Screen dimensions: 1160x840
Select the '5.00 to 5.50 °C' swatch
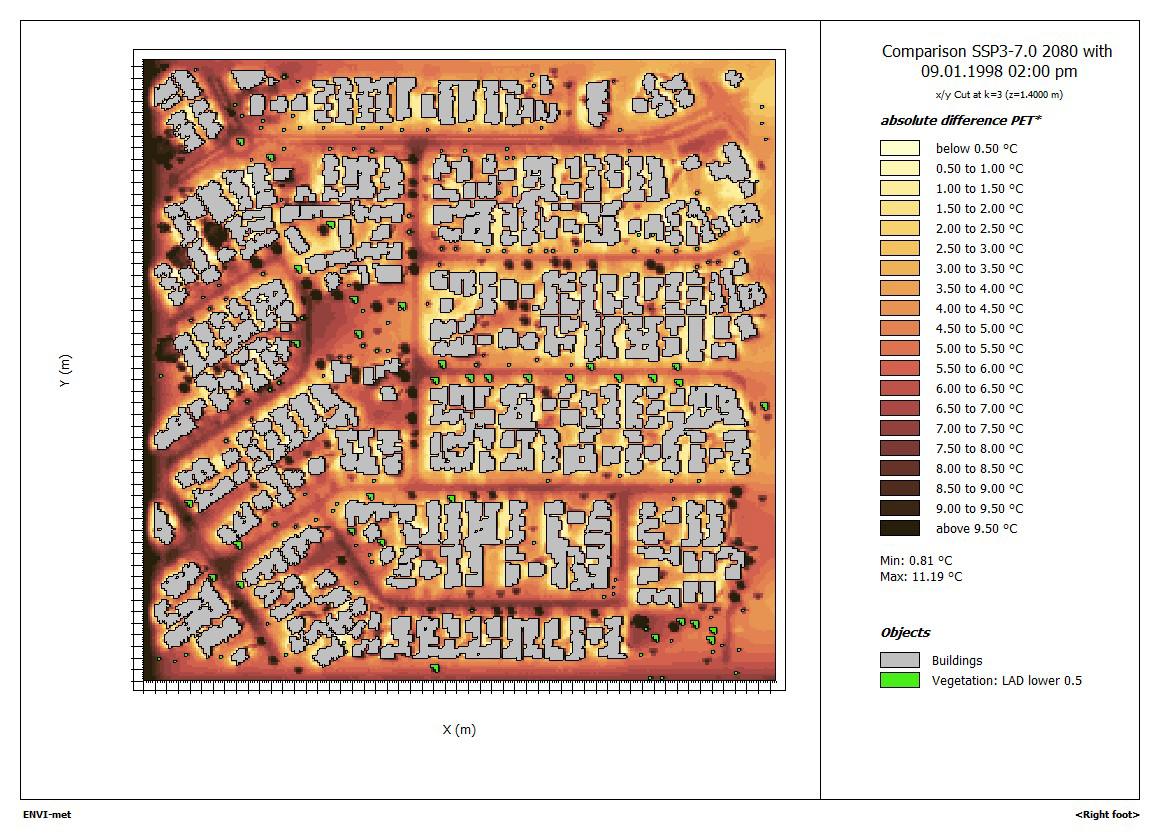point(900,348)
